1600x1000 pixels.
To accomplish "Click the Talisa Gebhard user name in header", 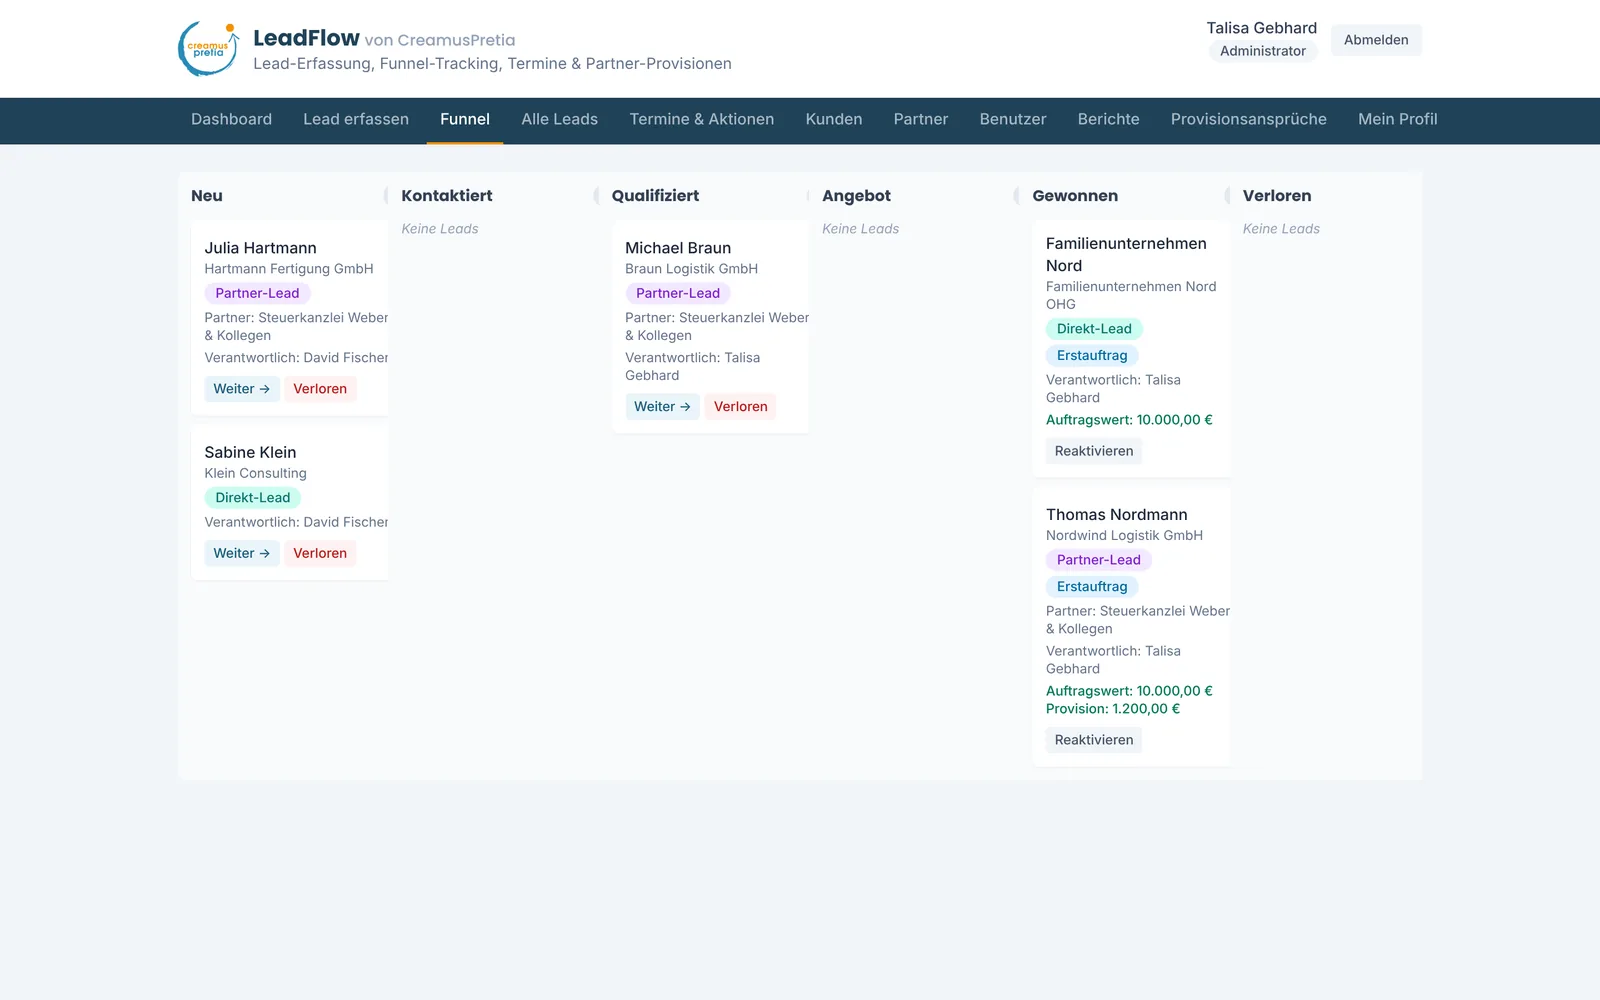I will [x=1262, y=28].
